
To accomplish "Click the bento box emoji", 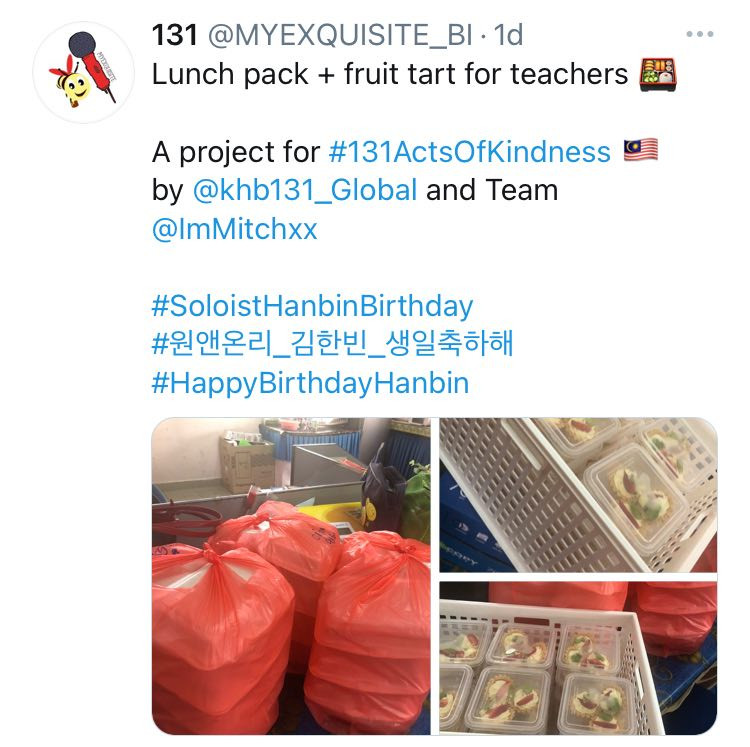I will 658,74.
